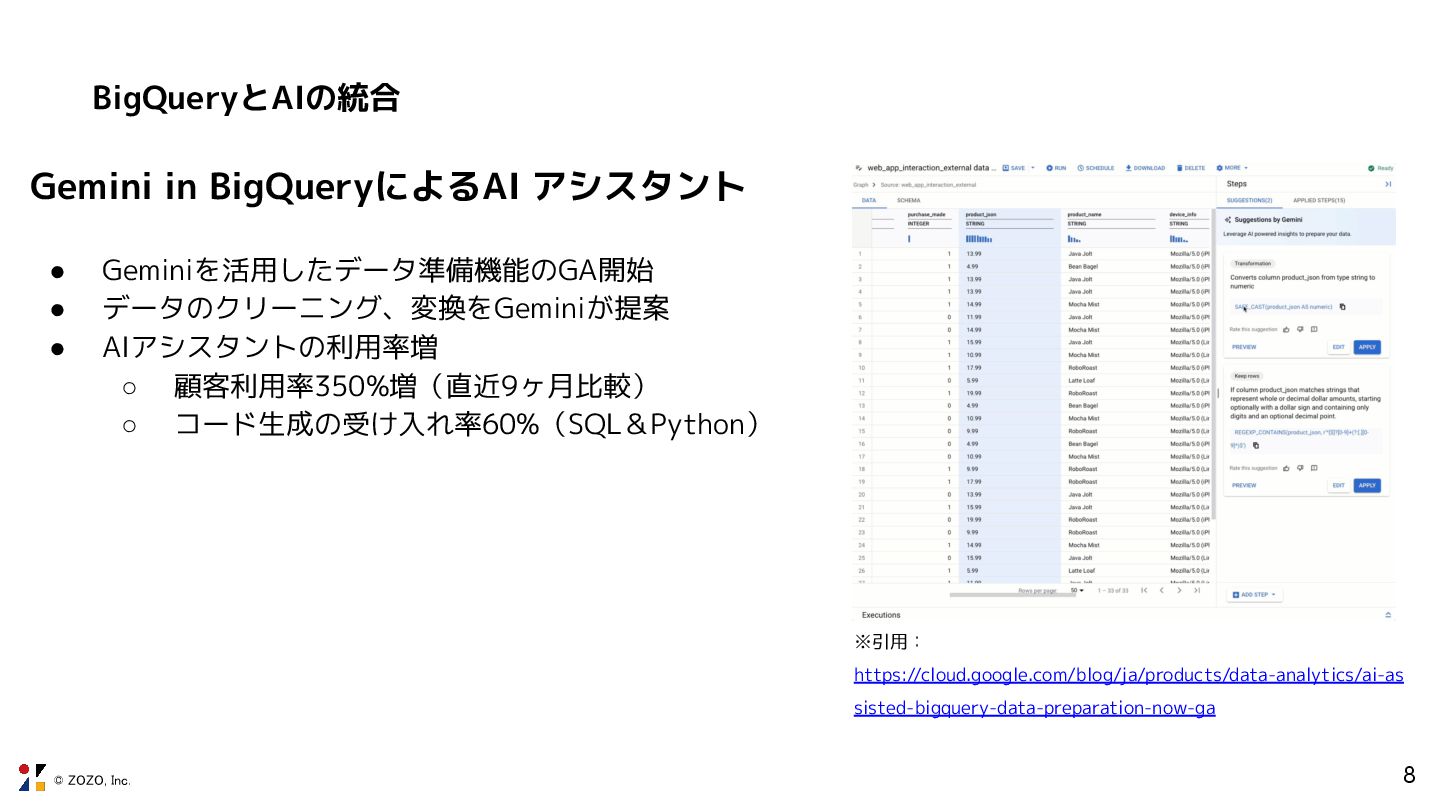Switch to the SCHEMA tab
This screenshot has height=810, width=1440.
pos(909,201)
